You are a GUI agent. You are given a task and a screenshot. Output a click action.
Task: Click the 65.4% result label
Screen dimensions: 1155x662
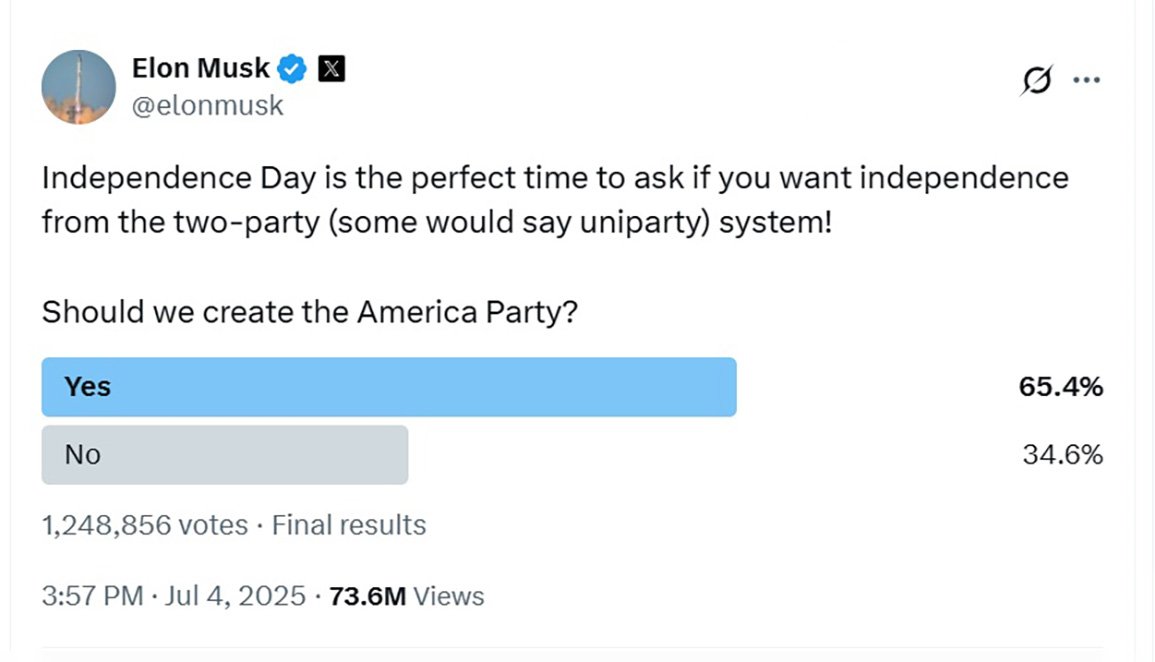(x=1061, y=387)
